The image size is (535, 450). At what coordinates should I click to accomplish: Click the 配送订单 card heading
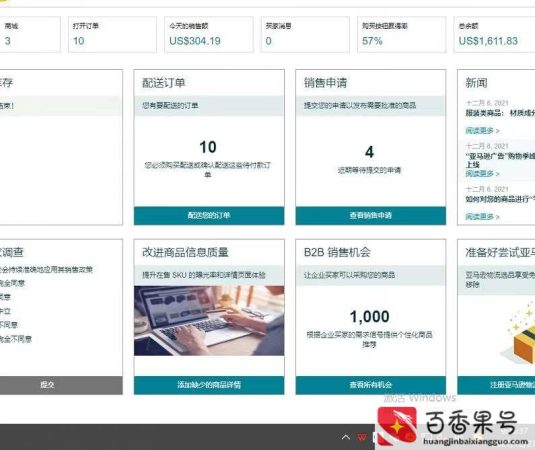163,83
